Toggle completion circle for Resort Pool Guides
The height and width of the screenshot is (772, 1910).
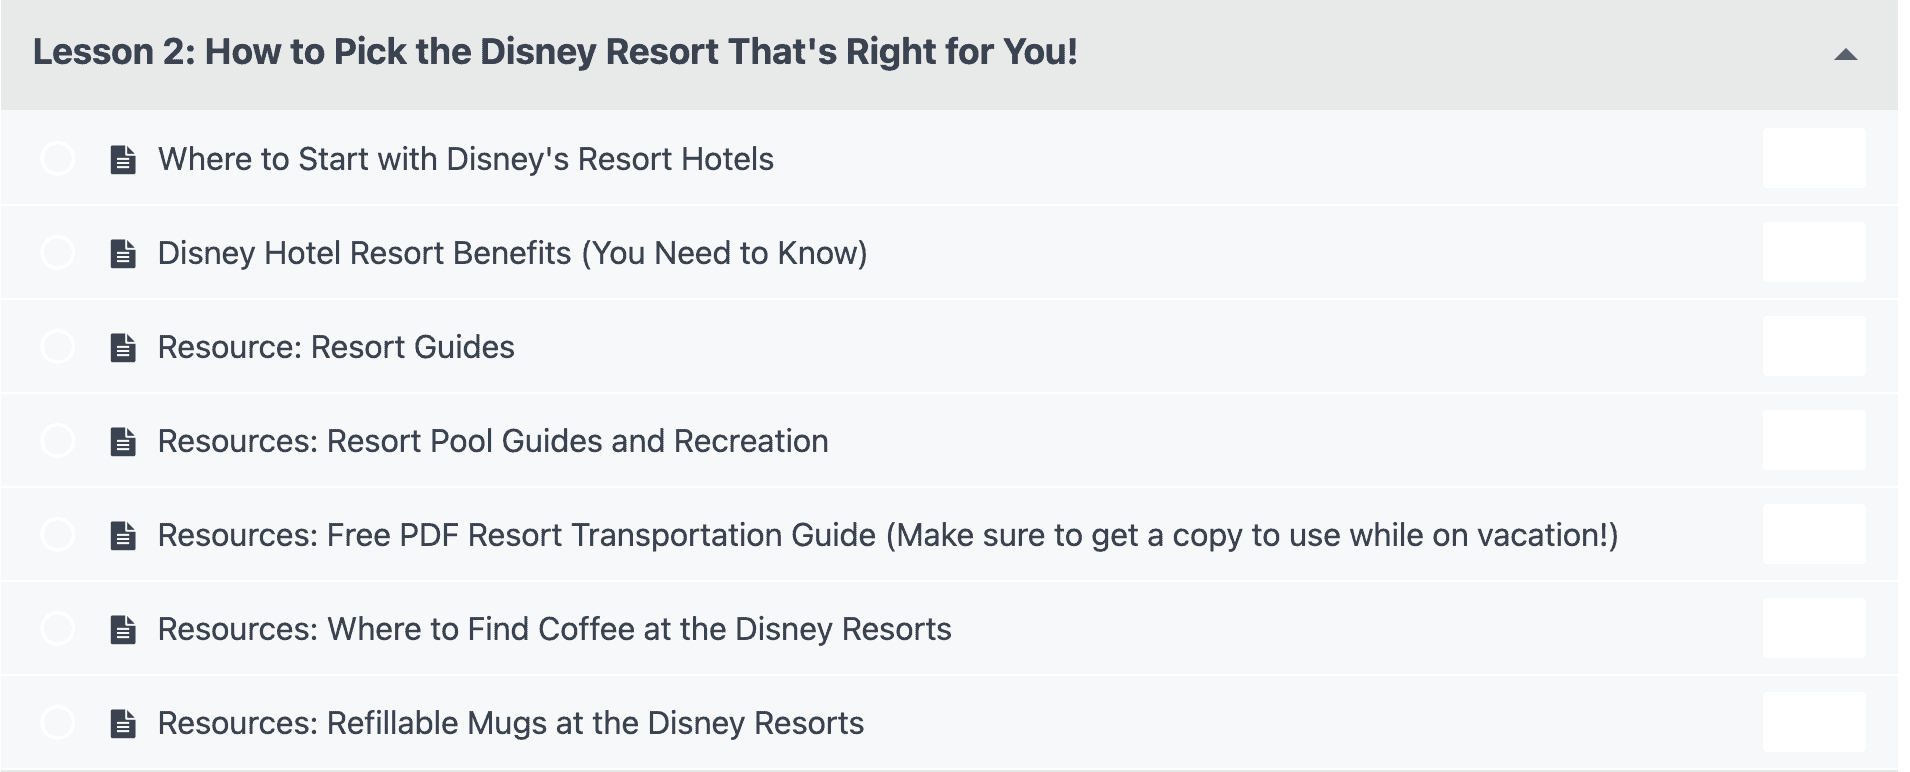coord(57,440)
